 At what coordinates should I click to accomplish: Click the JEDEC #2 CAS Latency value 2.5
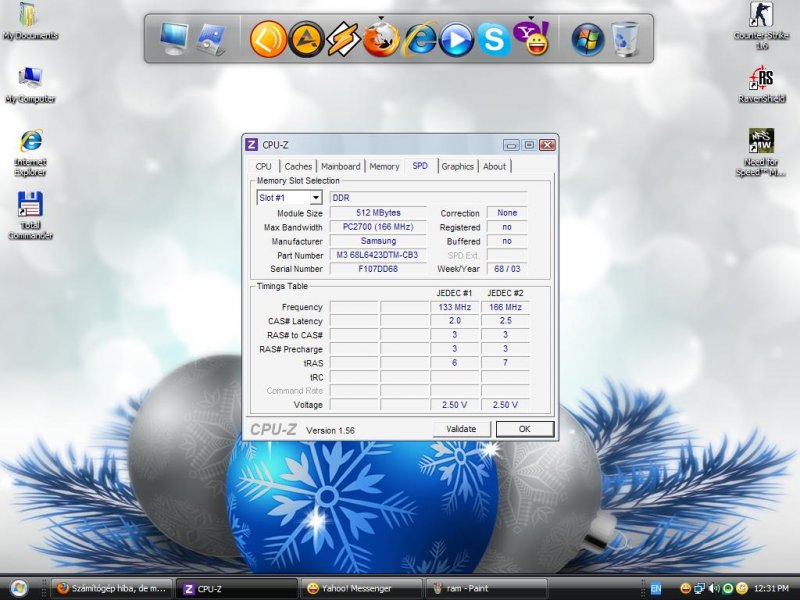click(x=505, y=321)
